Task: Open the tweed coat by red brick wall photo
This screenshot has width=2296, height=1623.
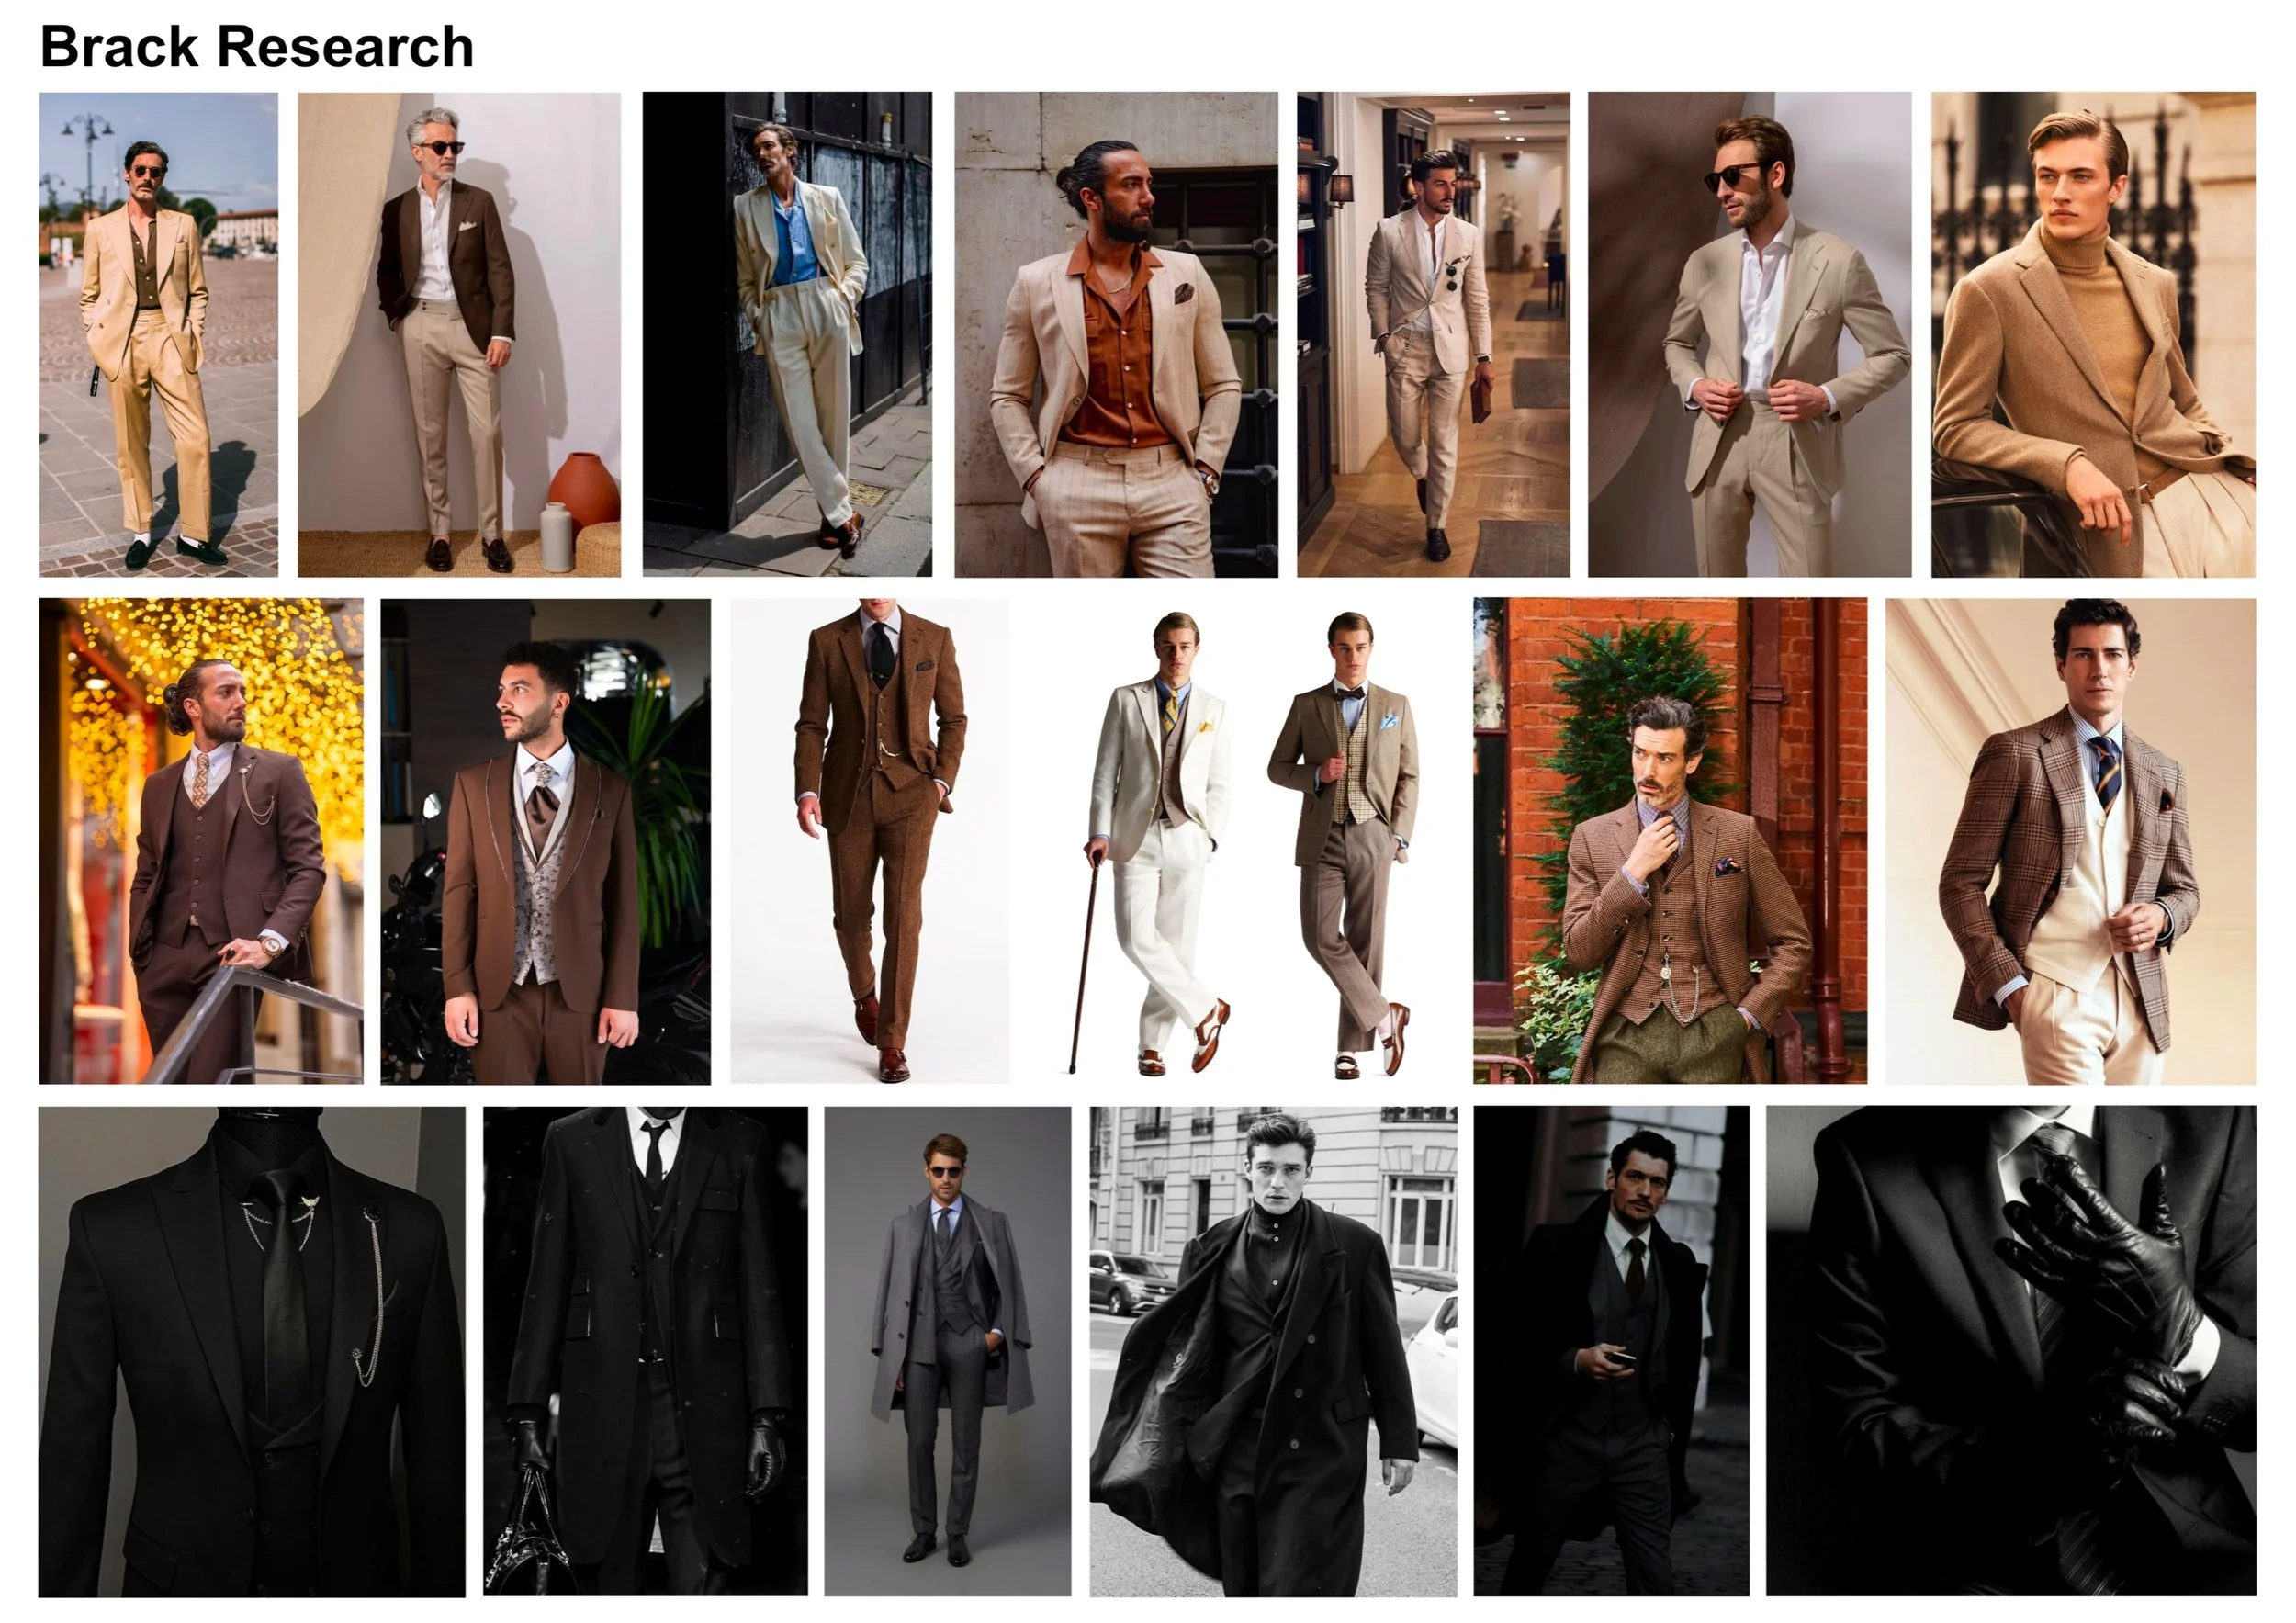Action: [x=1669, y=841]
